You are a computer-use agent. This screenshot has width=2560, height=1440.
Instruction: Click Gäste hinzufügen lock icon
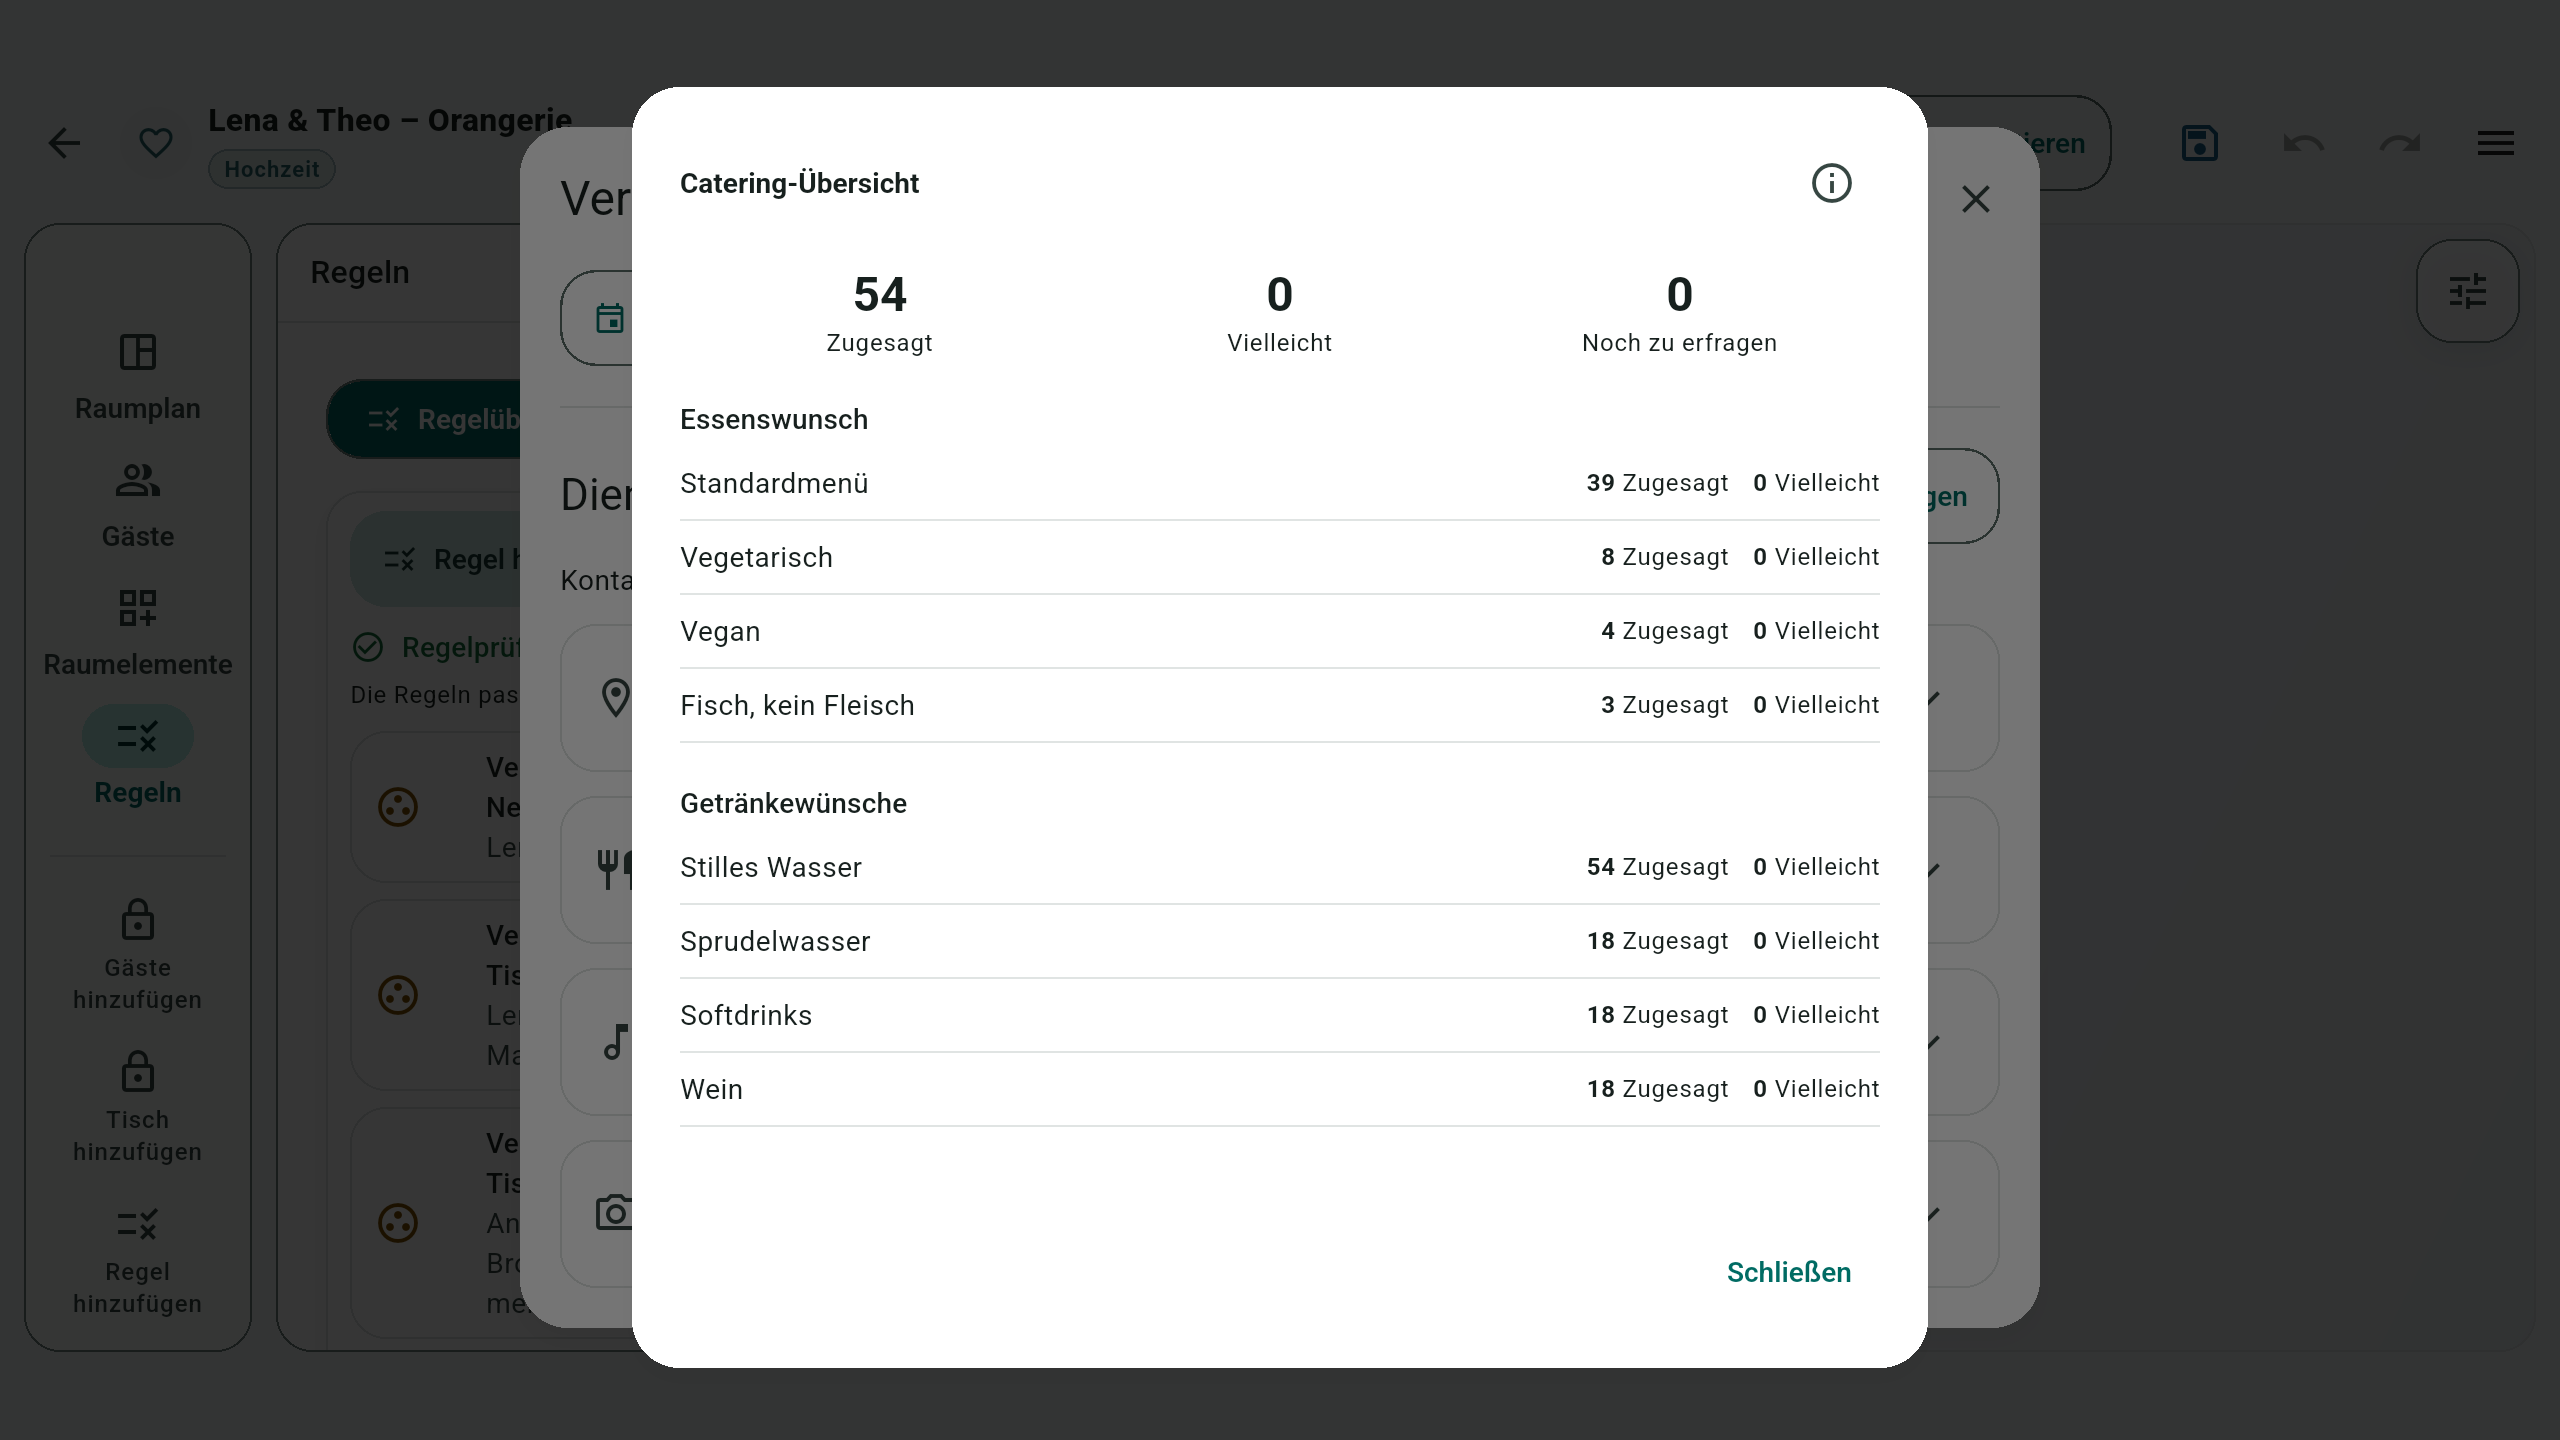tap(138, 919)
